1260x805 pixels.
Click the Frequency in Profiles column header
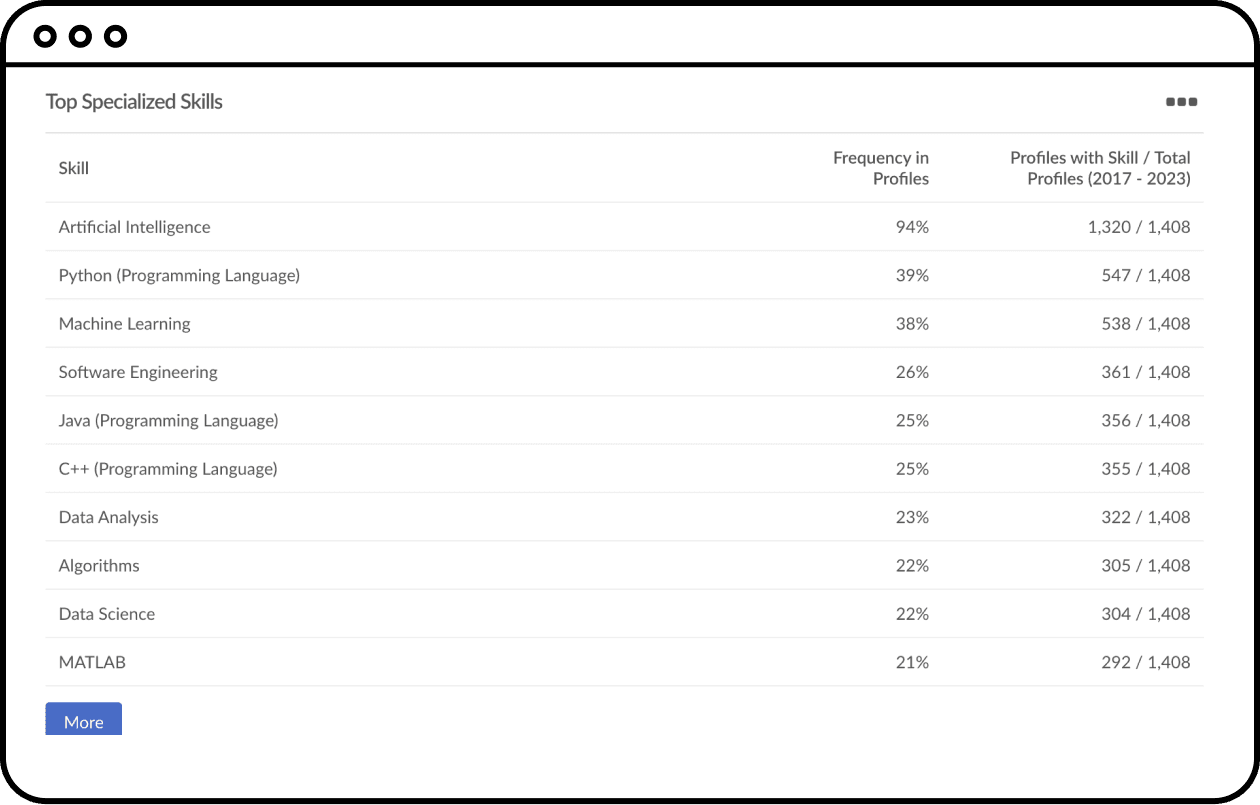tap(881, 168)
